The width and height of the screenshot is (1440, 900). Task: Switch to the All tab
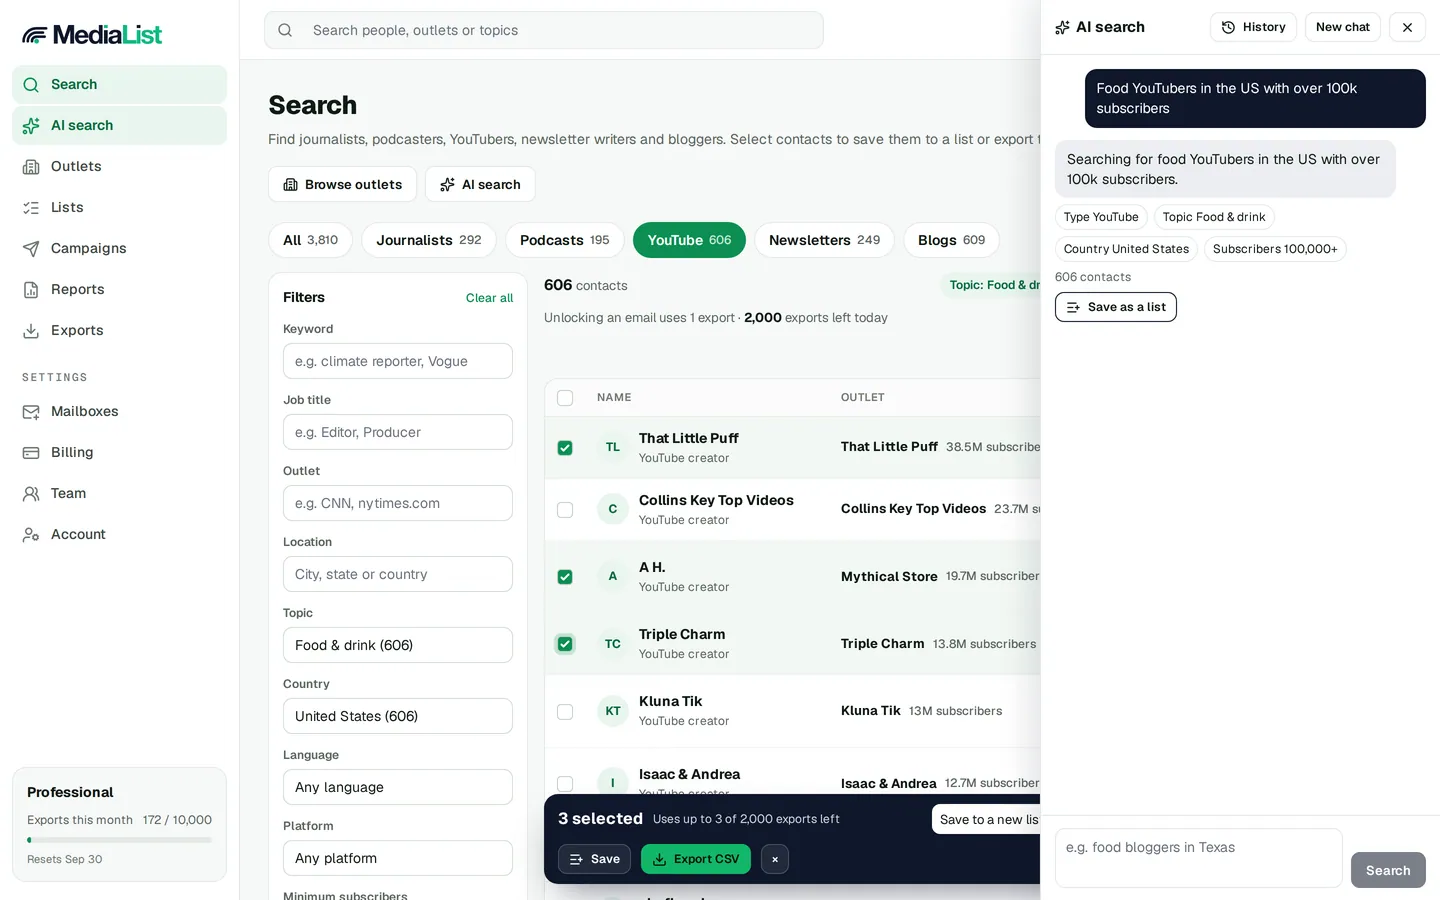(x=310, y=240)
